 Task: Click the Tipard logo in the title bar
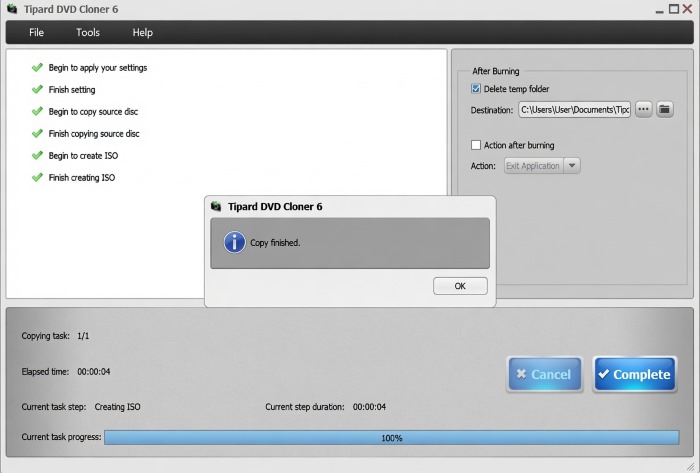12,8
